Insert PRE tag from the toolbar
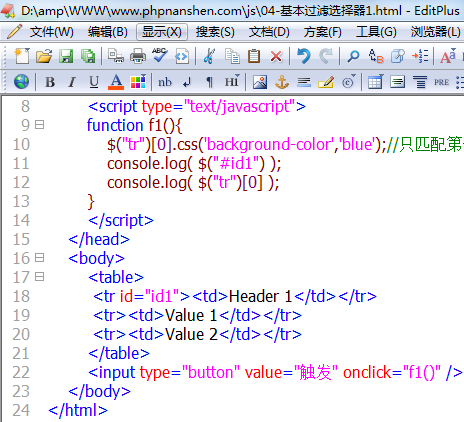Viewport: 464px width, 422px height. coord(441,82)
